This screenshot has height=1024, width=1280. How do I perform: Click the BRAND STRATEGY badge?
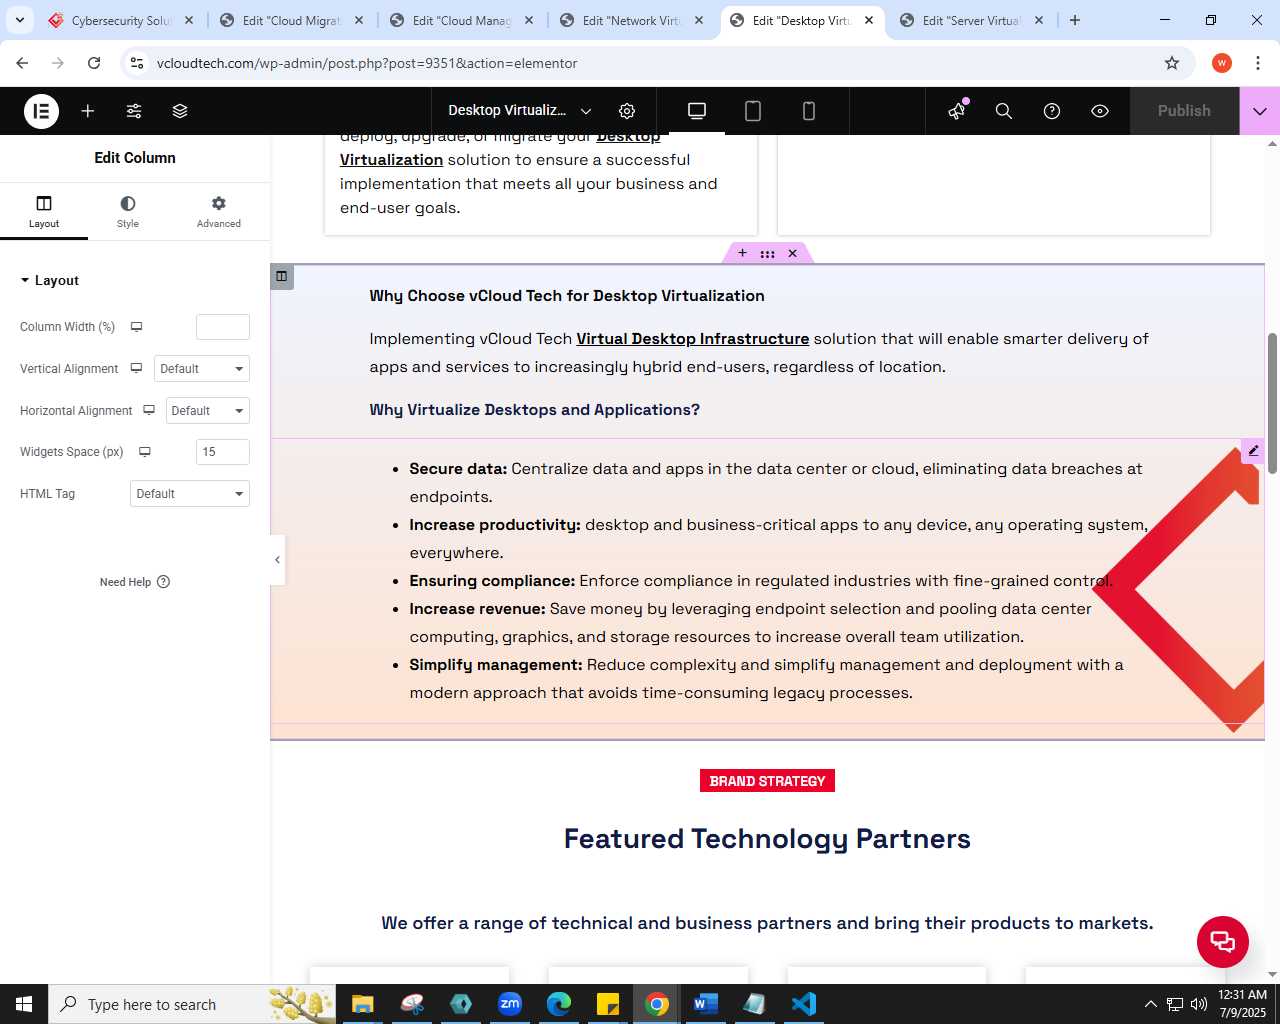coord(767,781)
